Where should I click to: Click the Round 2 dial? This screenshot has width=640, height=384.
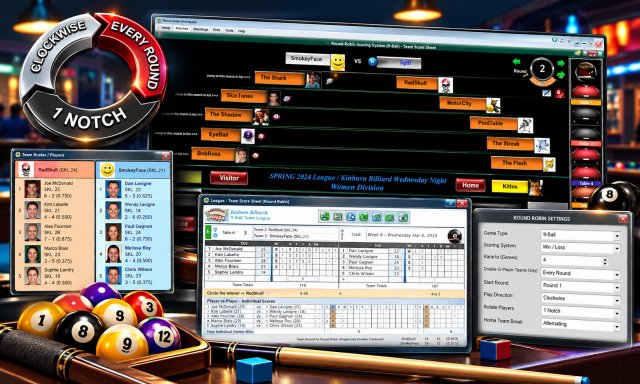[542, 69]
